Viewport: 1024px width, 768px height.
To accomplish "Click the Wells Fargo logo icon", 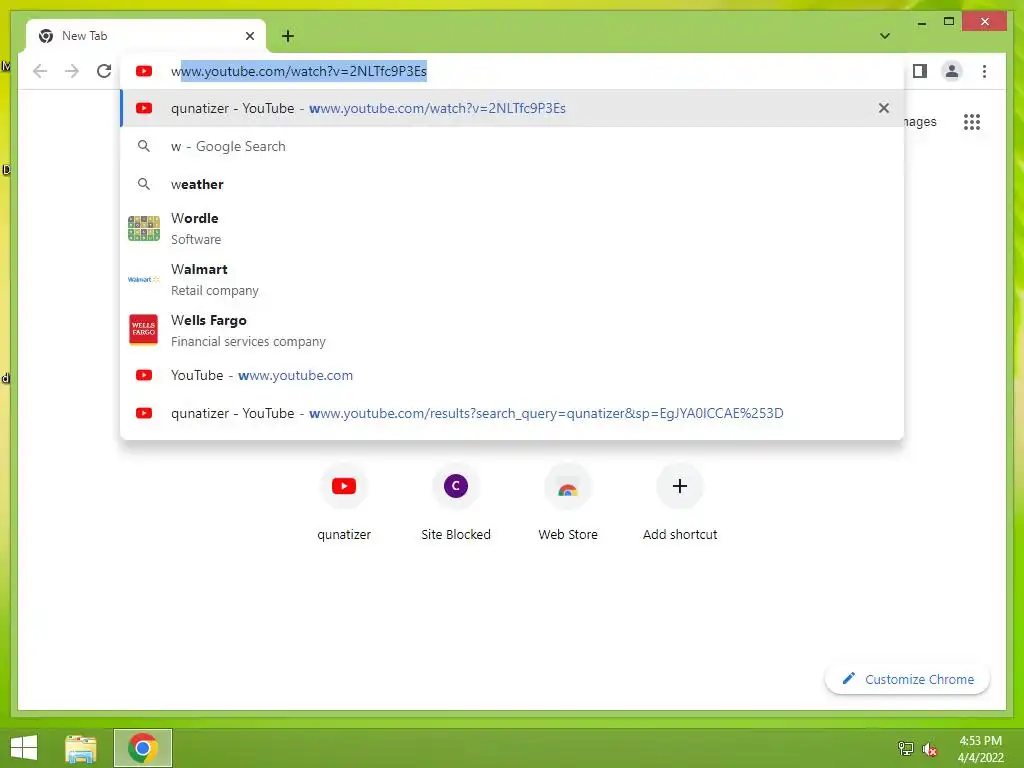I will pos(144,330).
